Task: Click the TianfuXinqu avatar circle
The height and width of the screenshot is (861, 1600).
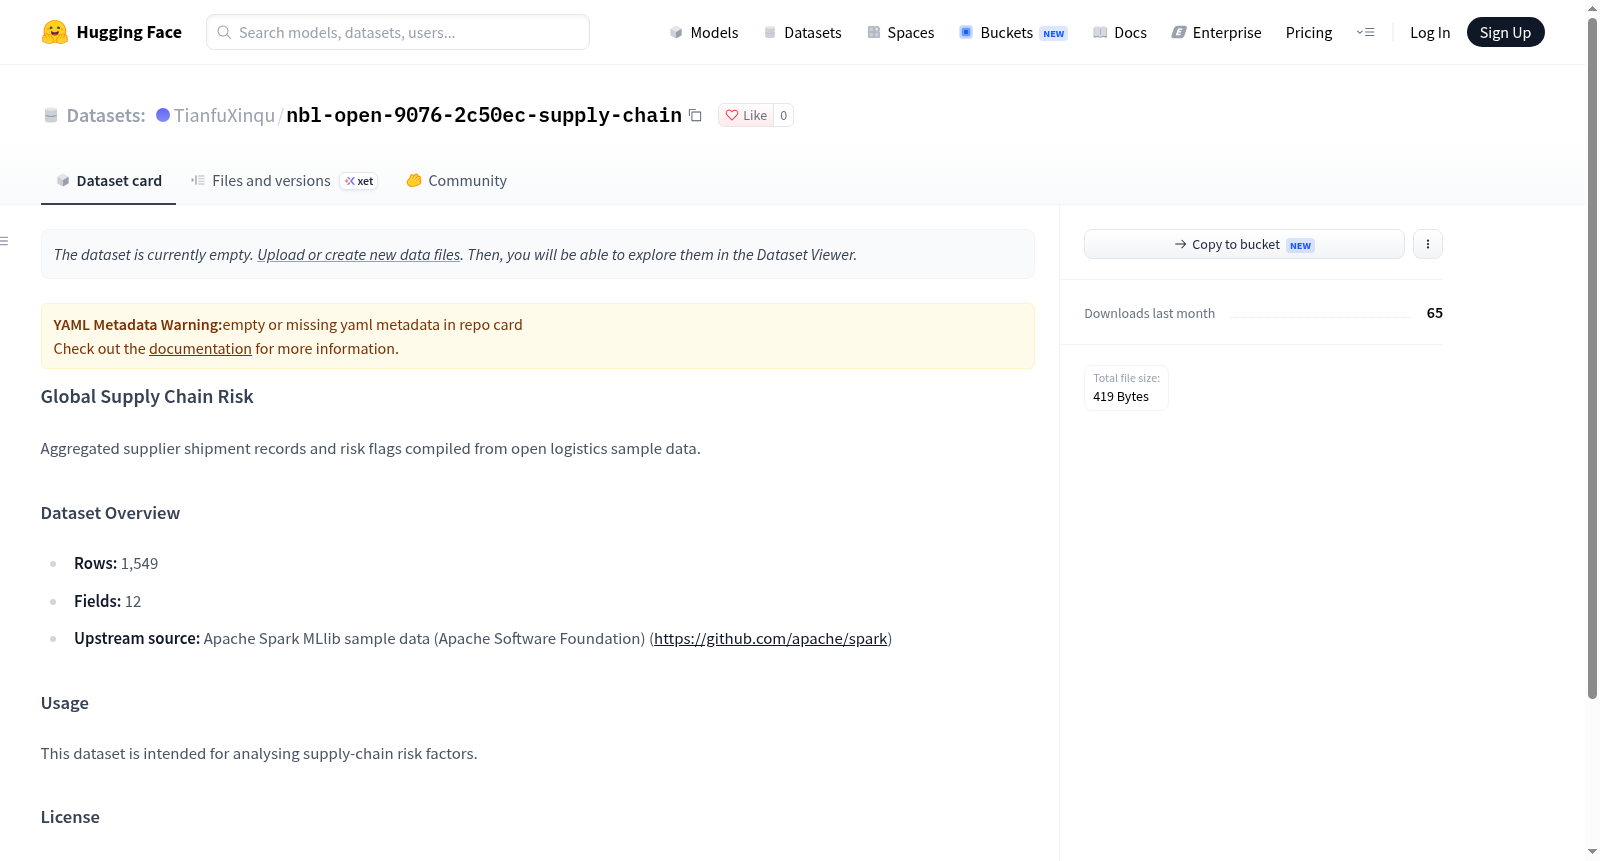Action: click(x=163, y=115)
